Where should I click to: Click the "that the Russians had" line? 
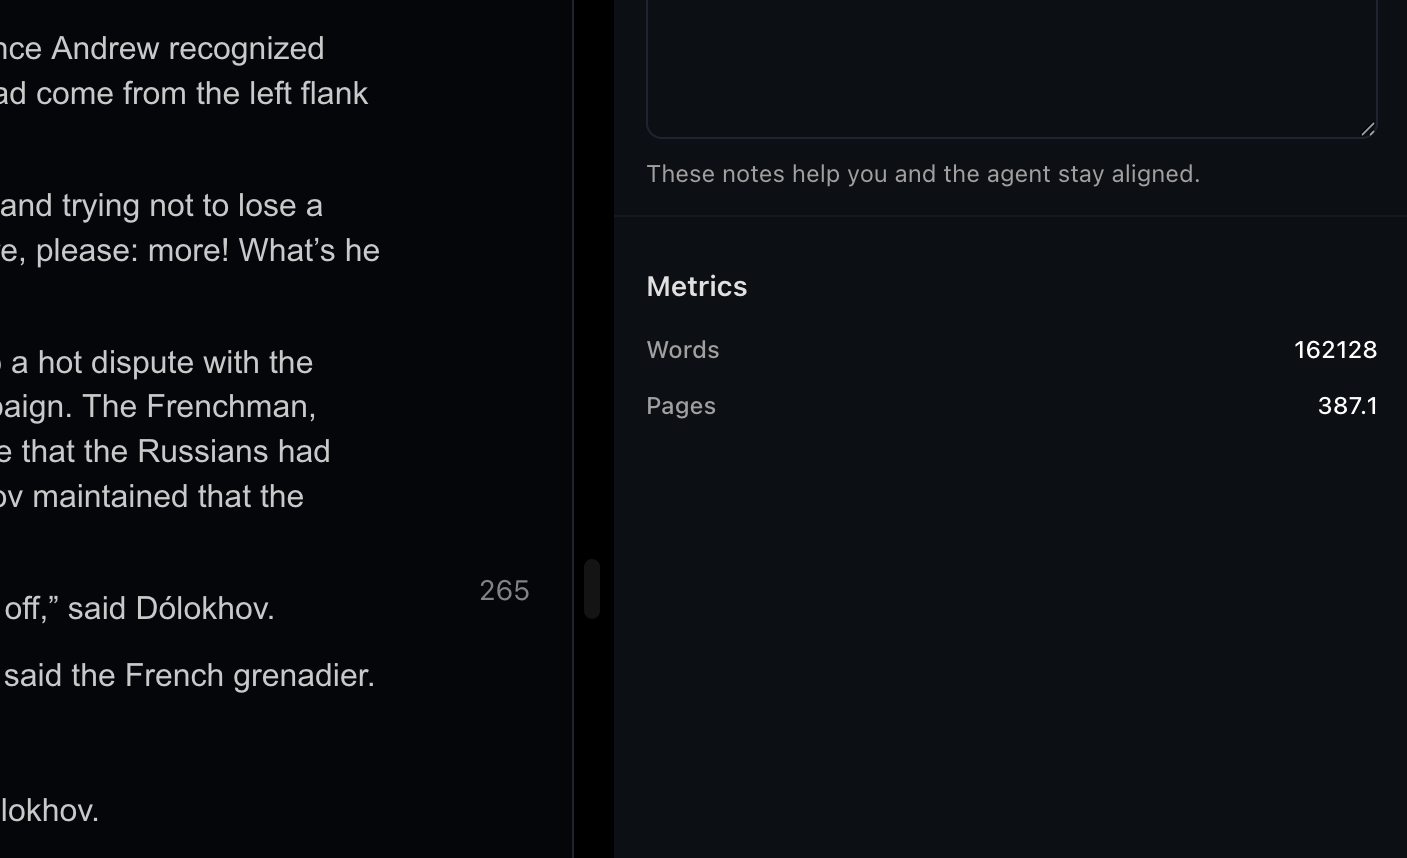click(165, 451)
